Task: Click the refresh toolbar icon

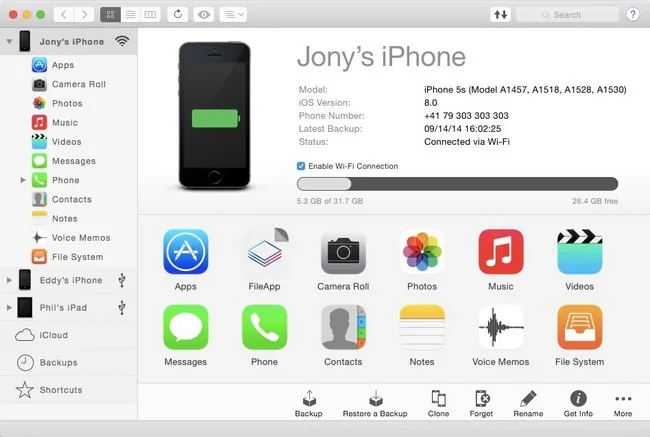Action: point(178,15)
